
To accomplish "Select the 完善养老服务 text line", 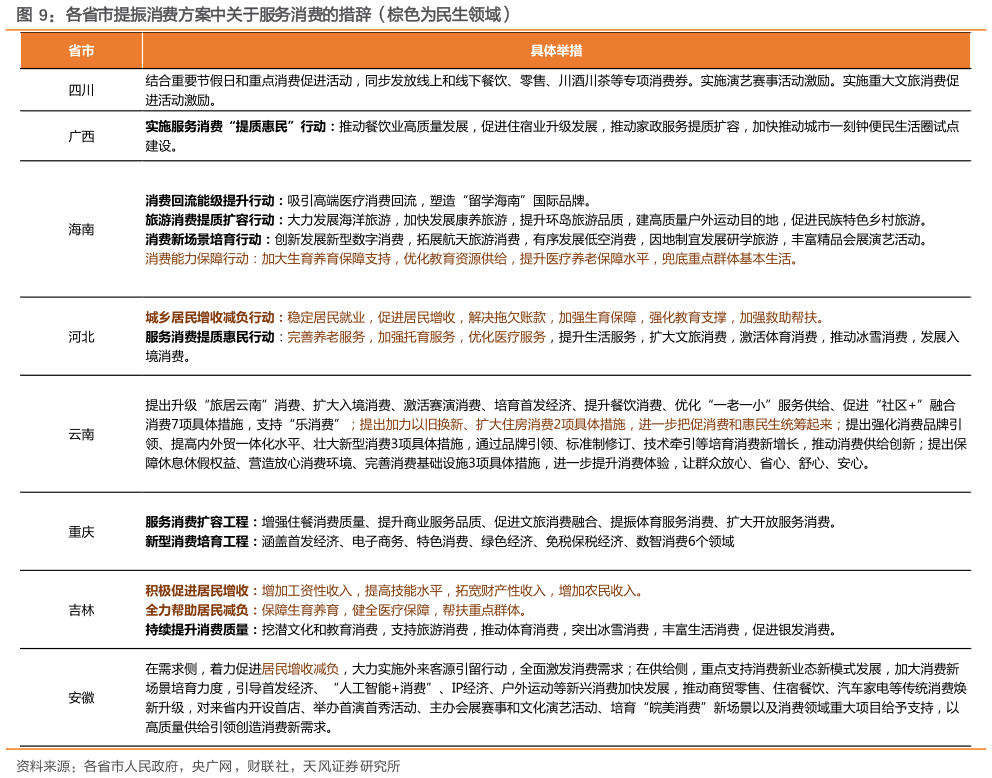I will [416, 338].
